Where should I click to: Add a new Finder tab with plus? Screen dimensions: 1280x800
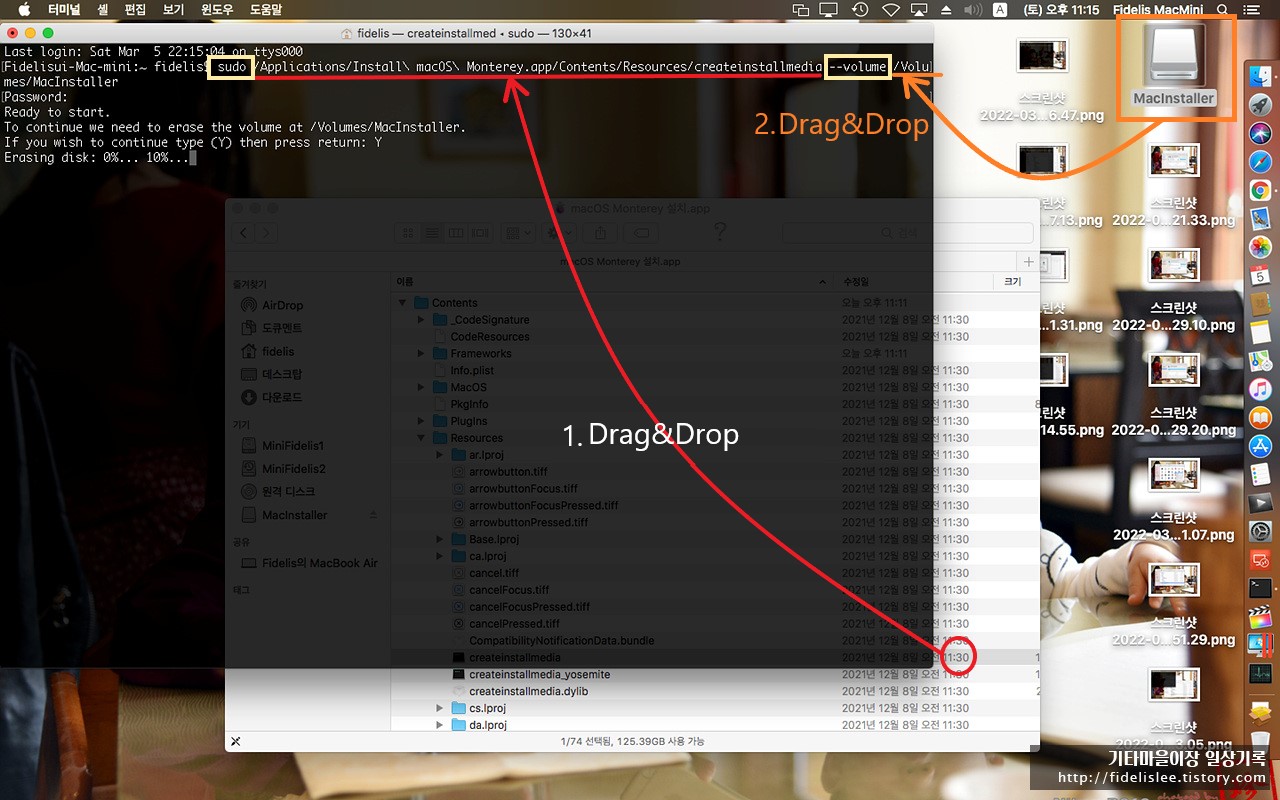coord(1029,262)
